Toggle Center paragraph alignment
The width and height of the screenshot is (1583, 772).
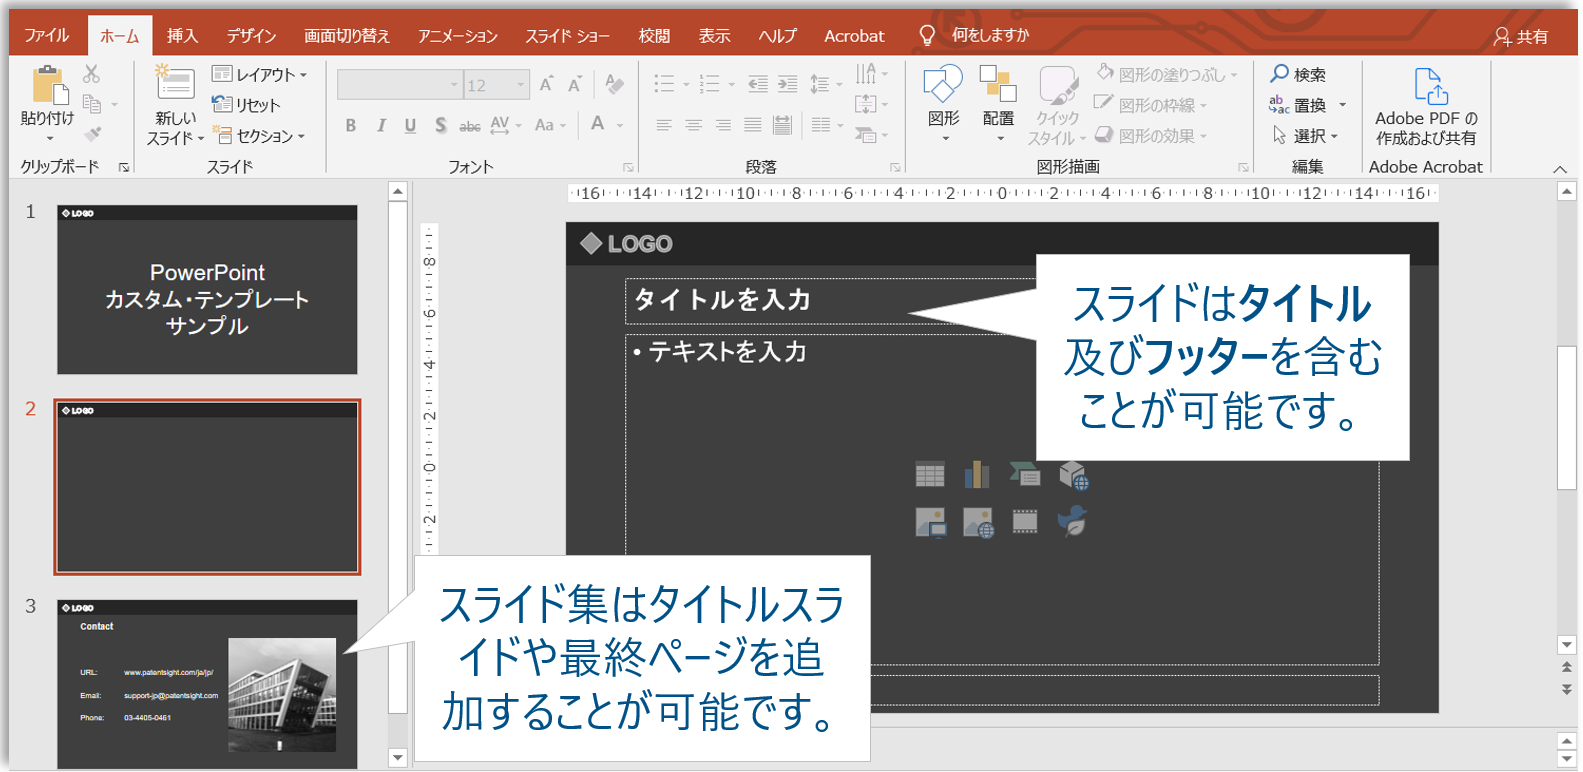693,125
